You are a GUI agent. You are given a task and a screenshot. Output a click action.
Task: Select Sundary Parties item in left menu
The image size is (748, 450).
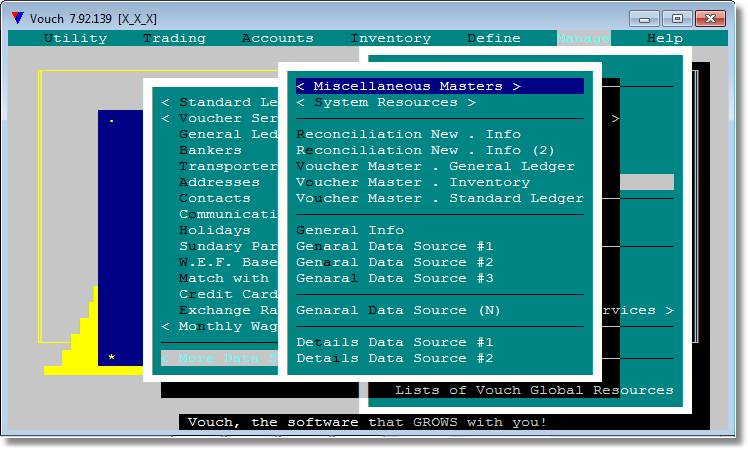coord(229,246)
